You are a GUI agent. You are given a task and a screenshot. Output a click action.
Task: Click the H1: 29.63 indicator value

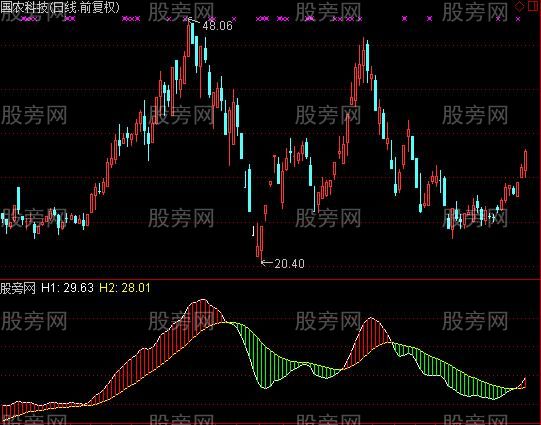tap(67, 288)
